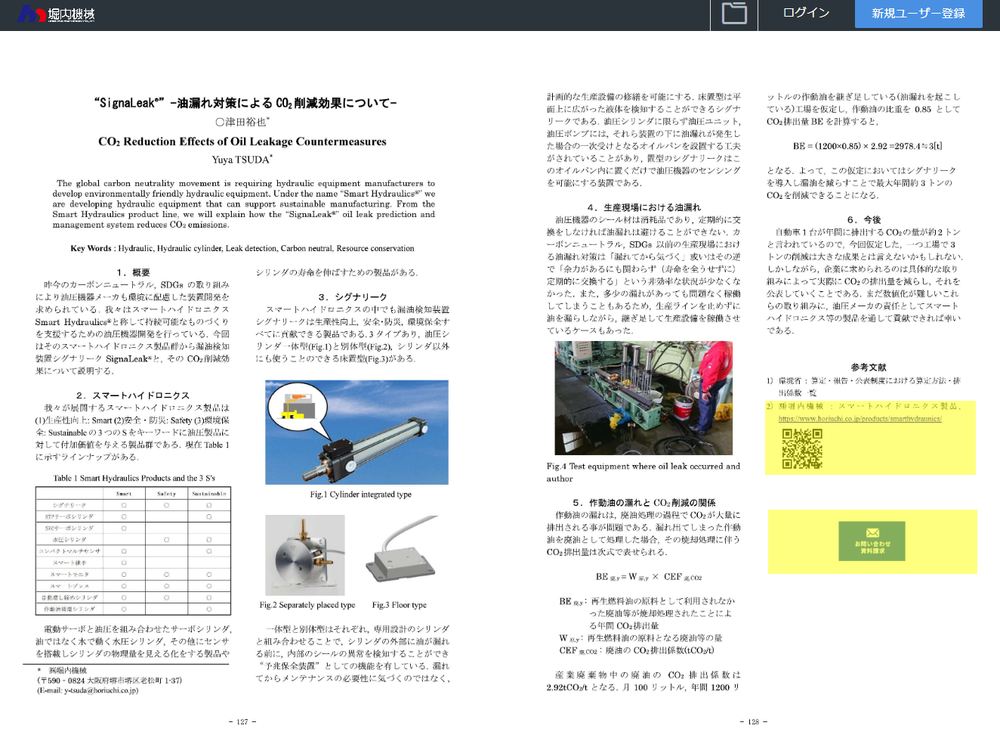Click the English title 'CO₂ Reduction Effects of Oil Leakage Countermeasures'
1000x738 pixels.
pos(242,142)
